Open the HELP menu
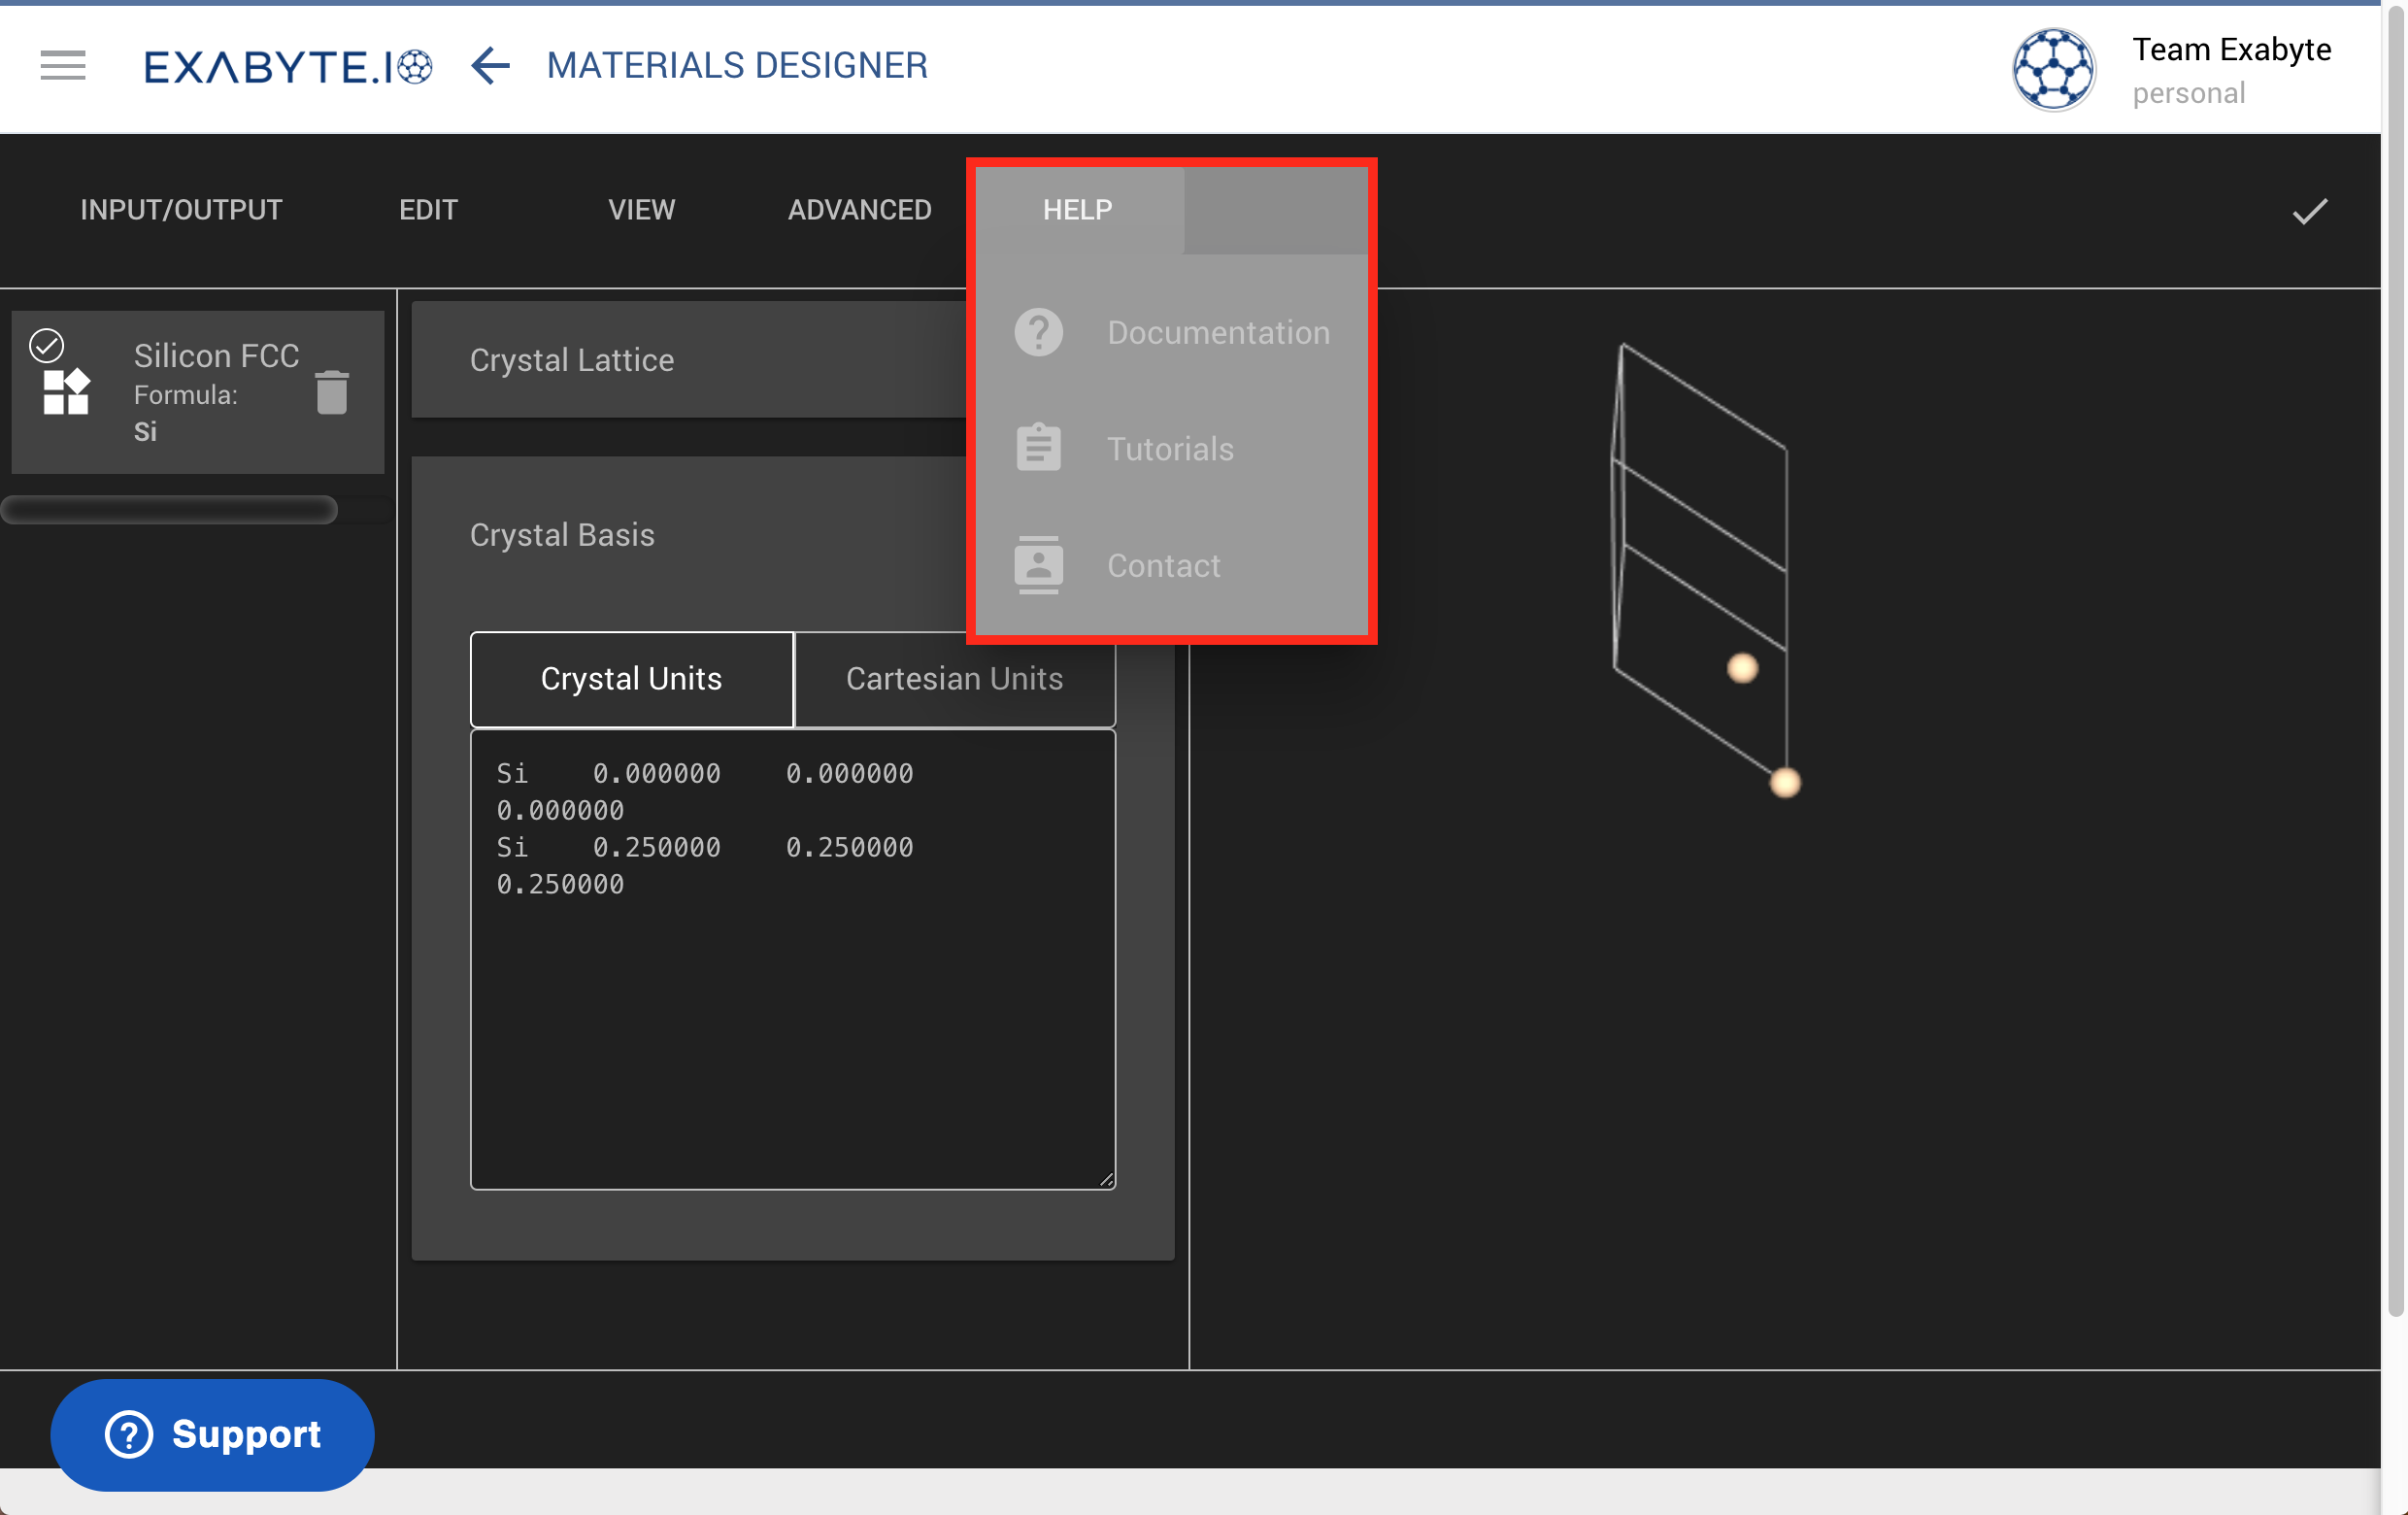The height and width of the screenshot is (1515, 2408). (1077, 210)
